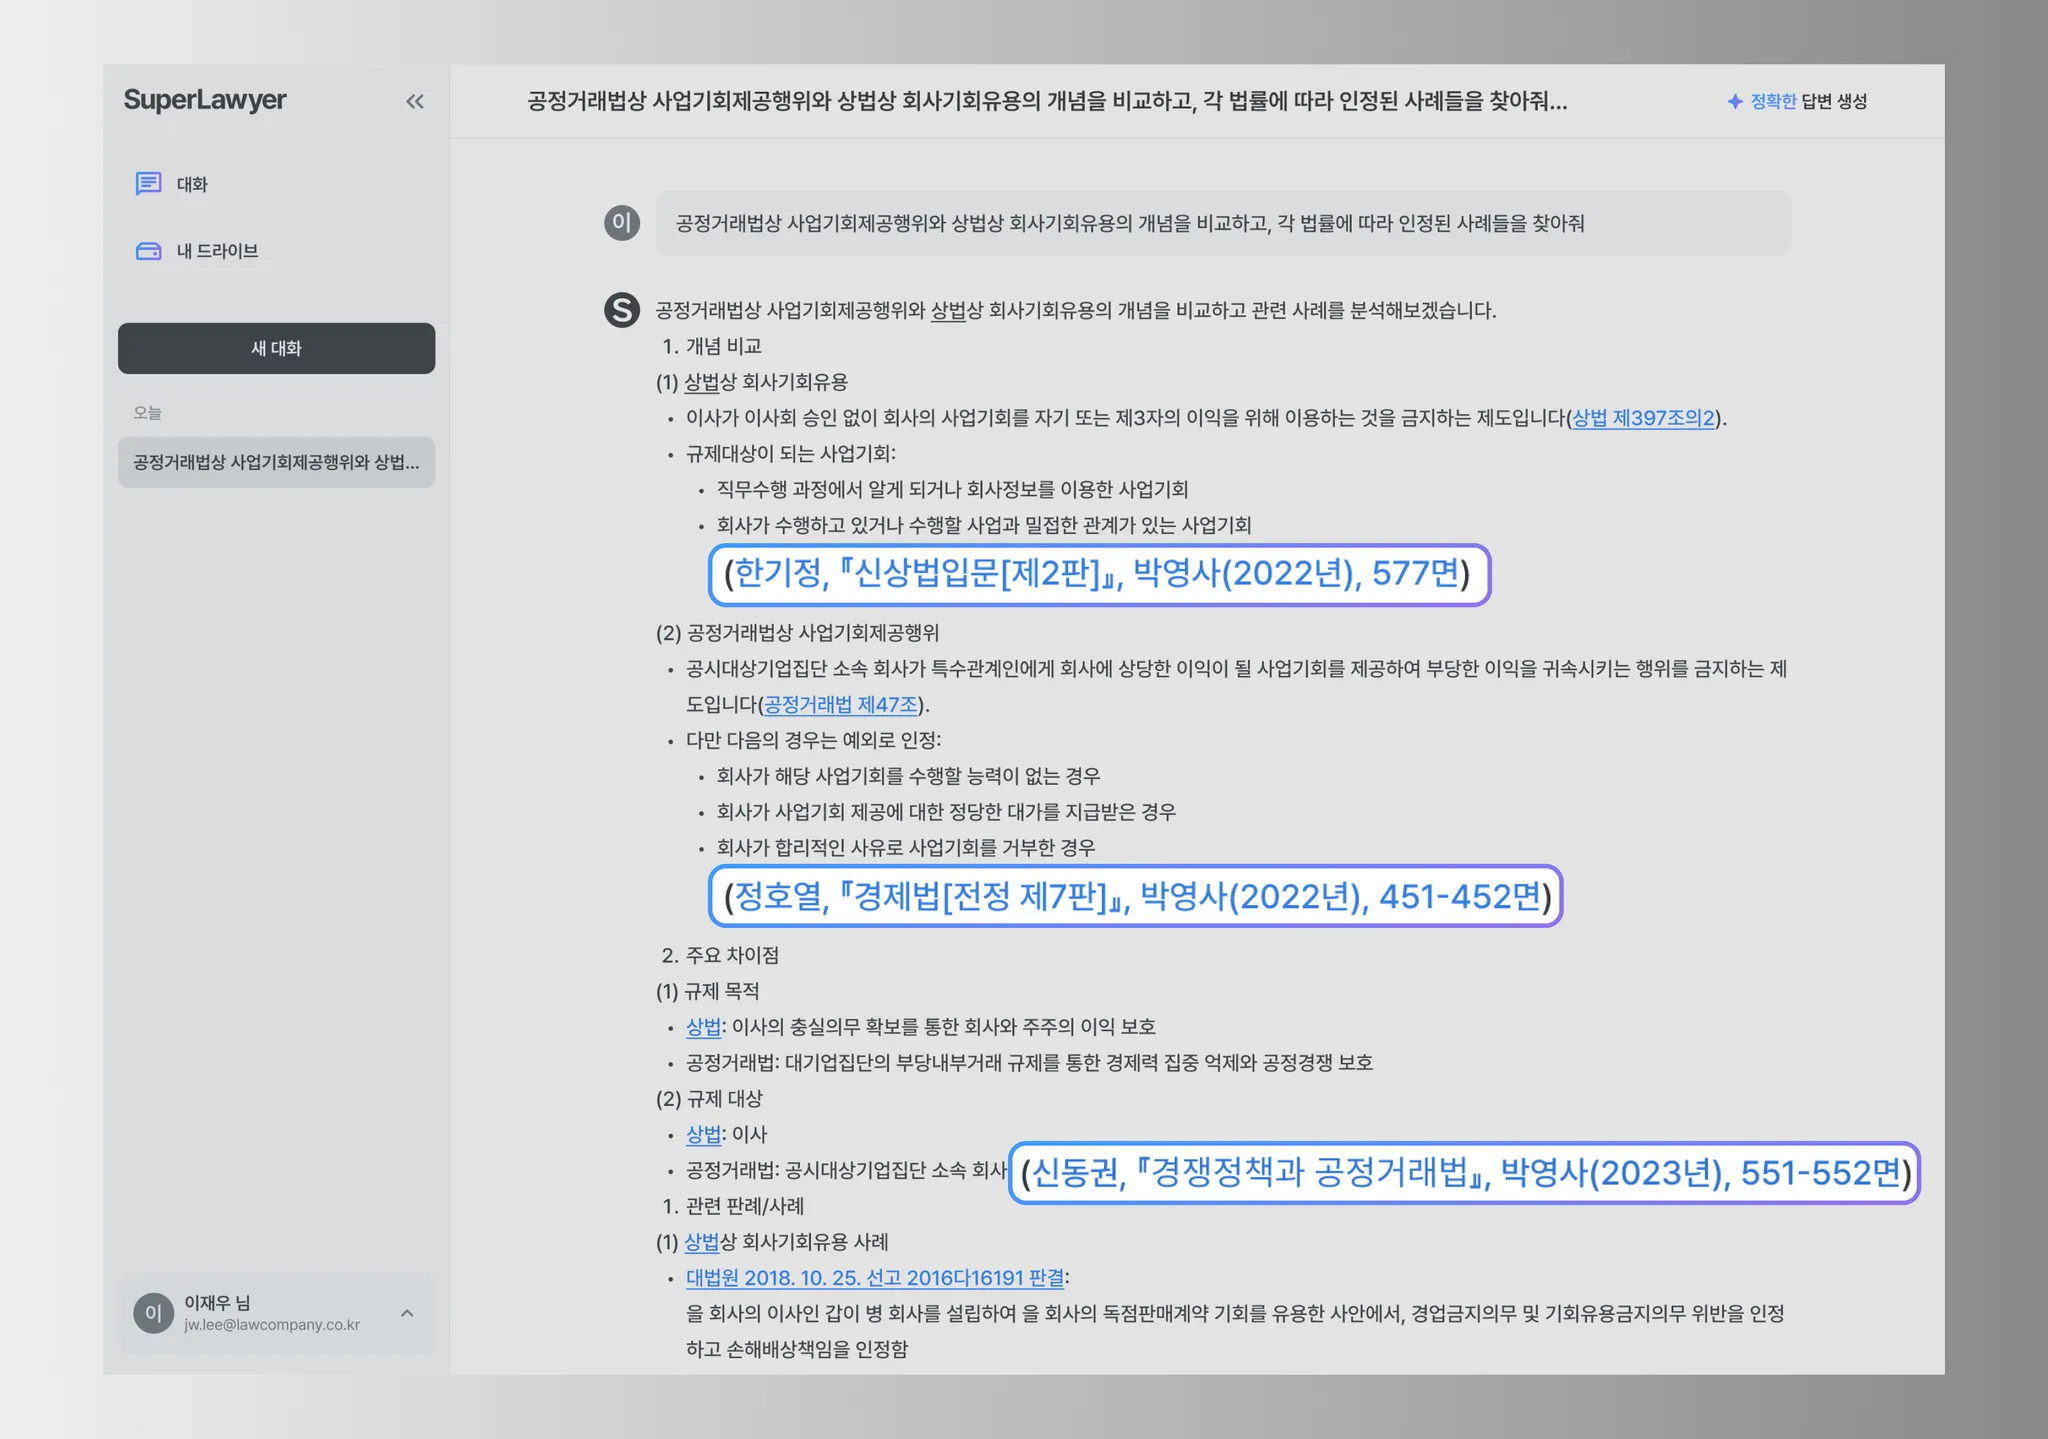Expand the 이재우 님 account menu chevron
This screenshot has width=2048, height=1439.
407,1313
